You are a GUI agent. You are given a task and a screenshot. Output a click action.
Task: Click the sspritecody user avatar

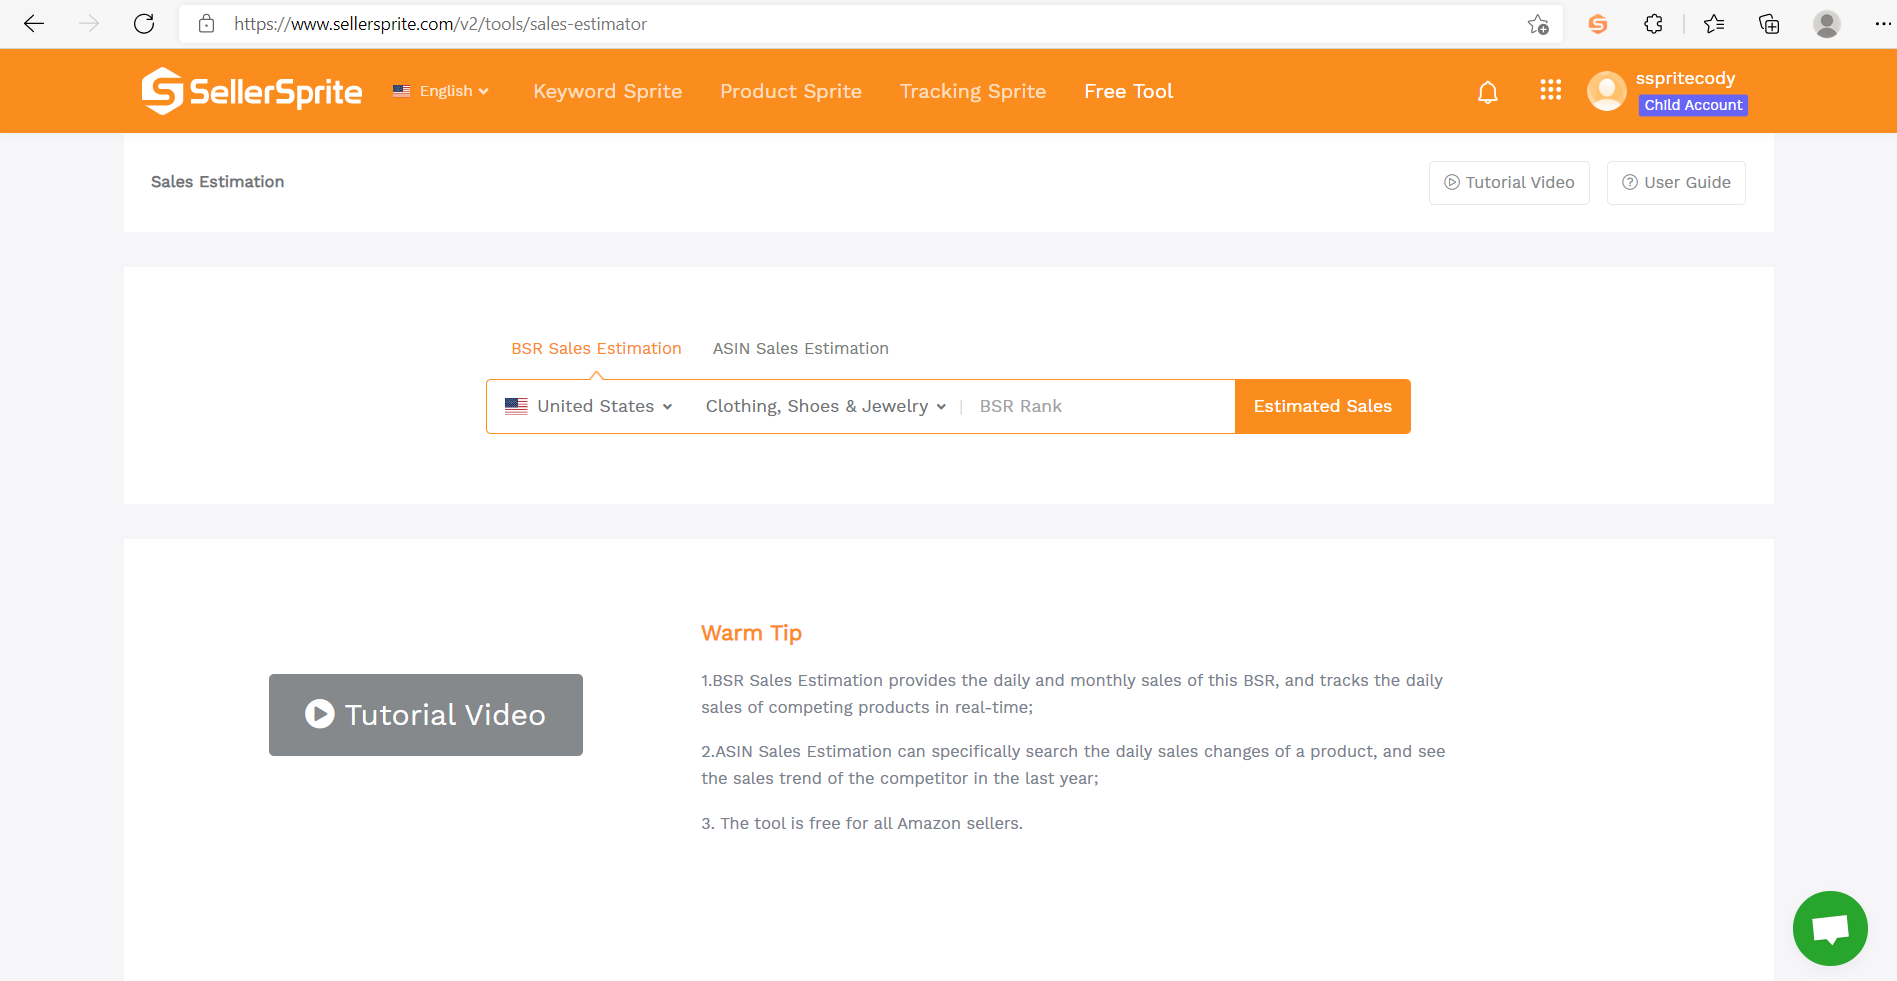point(1607,91)
